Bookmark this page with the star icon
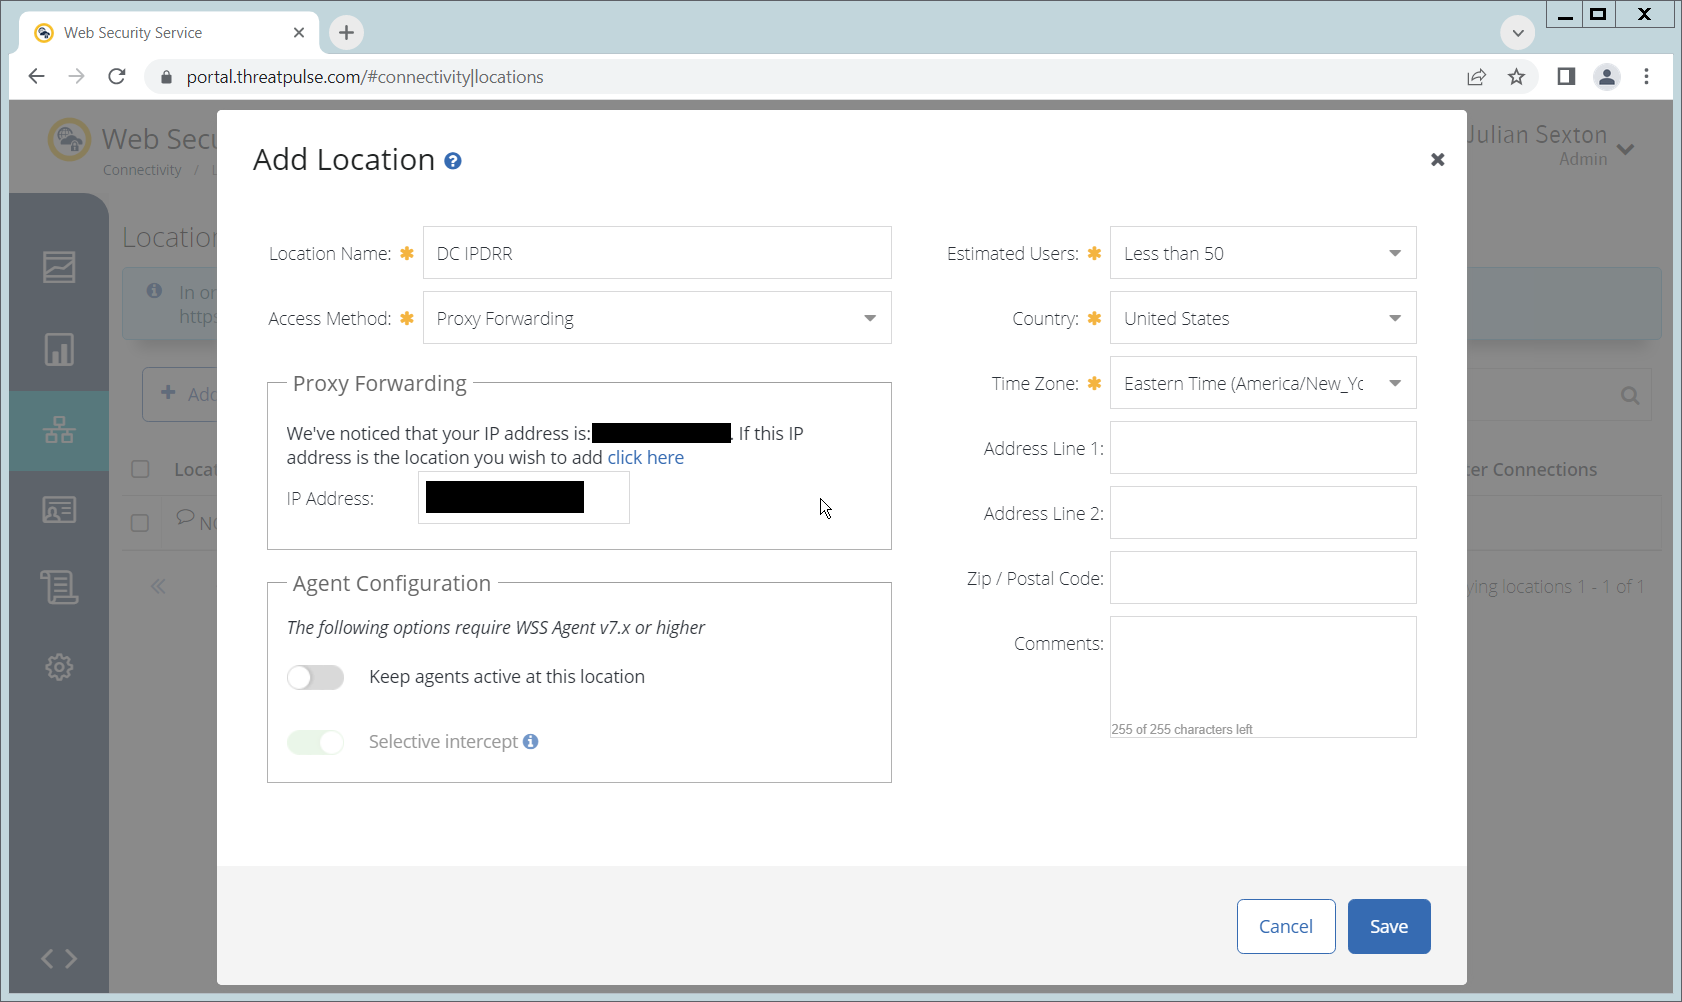1682x1002 pixels. tap(1516, 77)
